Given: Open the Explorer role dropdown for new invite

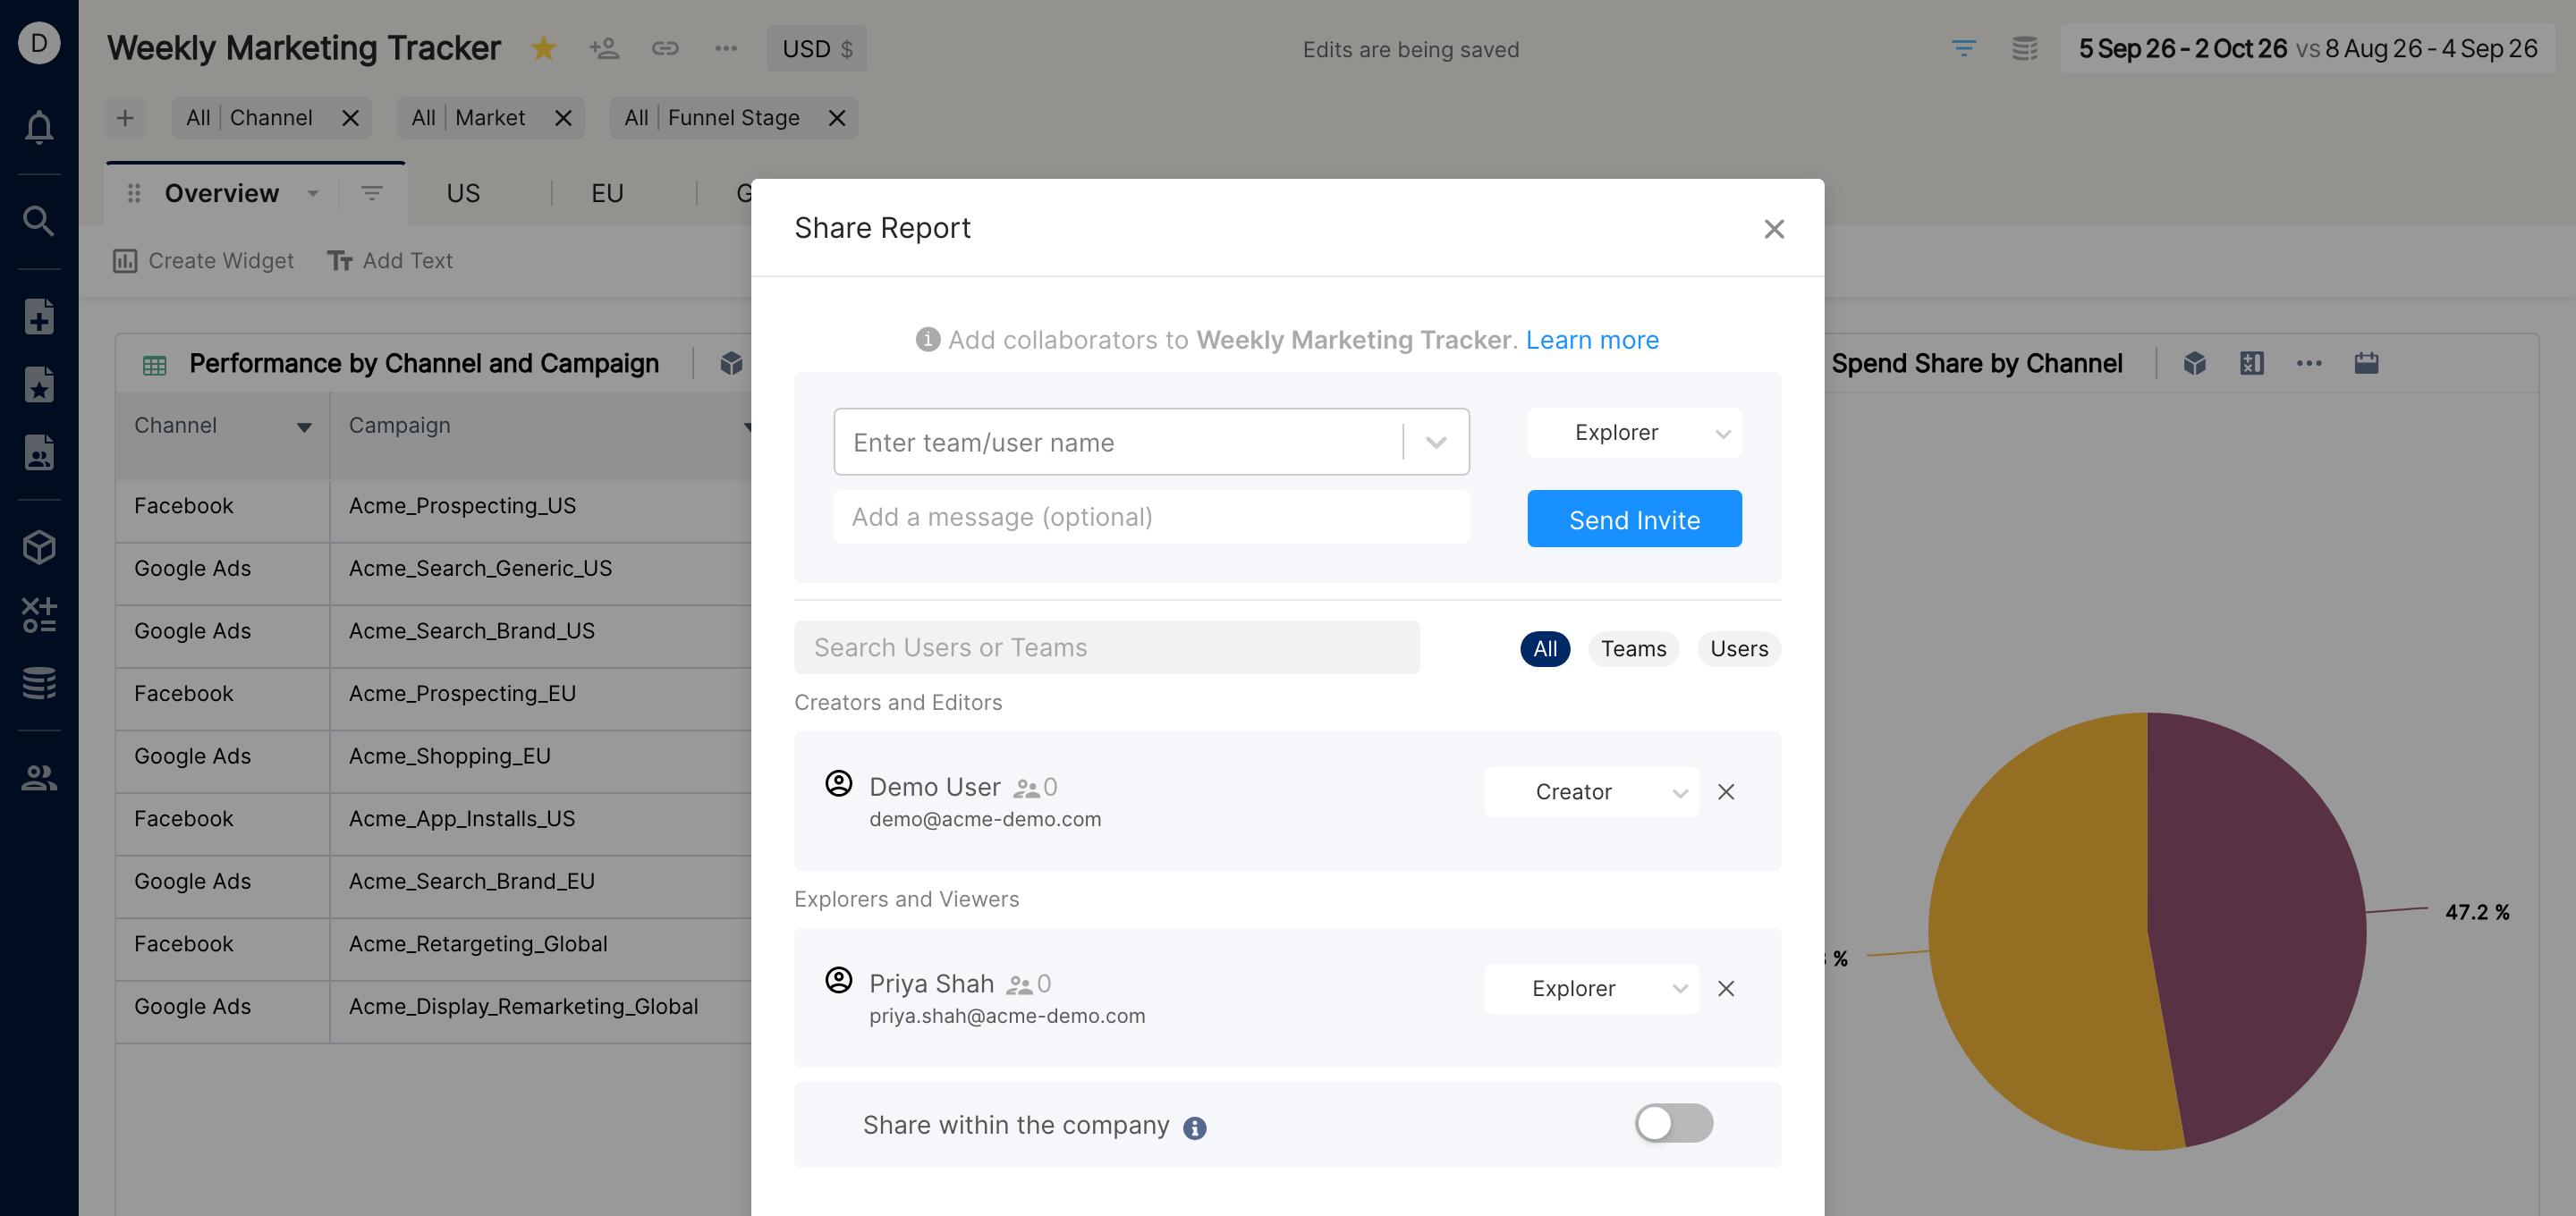Looking at the screenshot, I should [x=1634, y=433].
